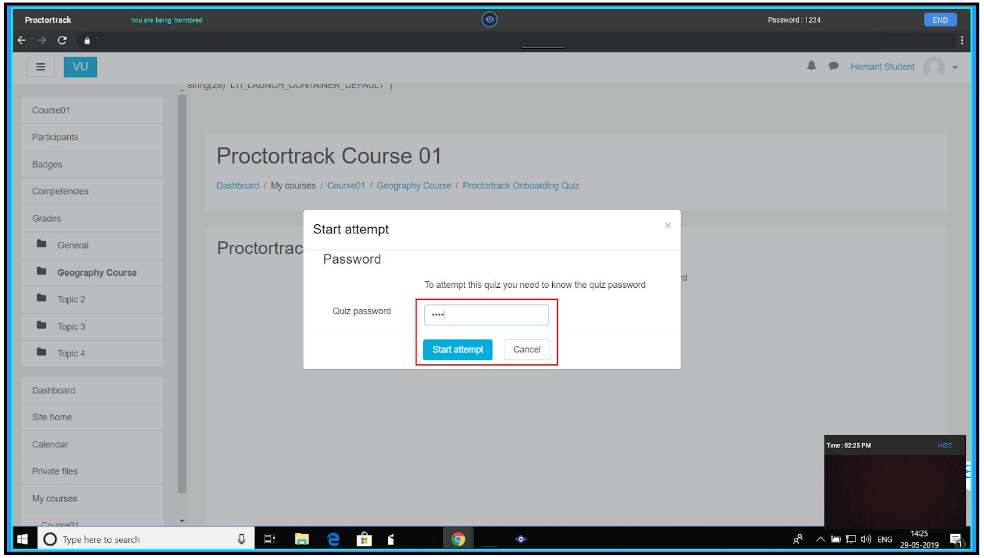The image size is (984, 558).
Task: Open Dashboard in the sidebar
Action: pyautogui.click(x=92, y=390)
